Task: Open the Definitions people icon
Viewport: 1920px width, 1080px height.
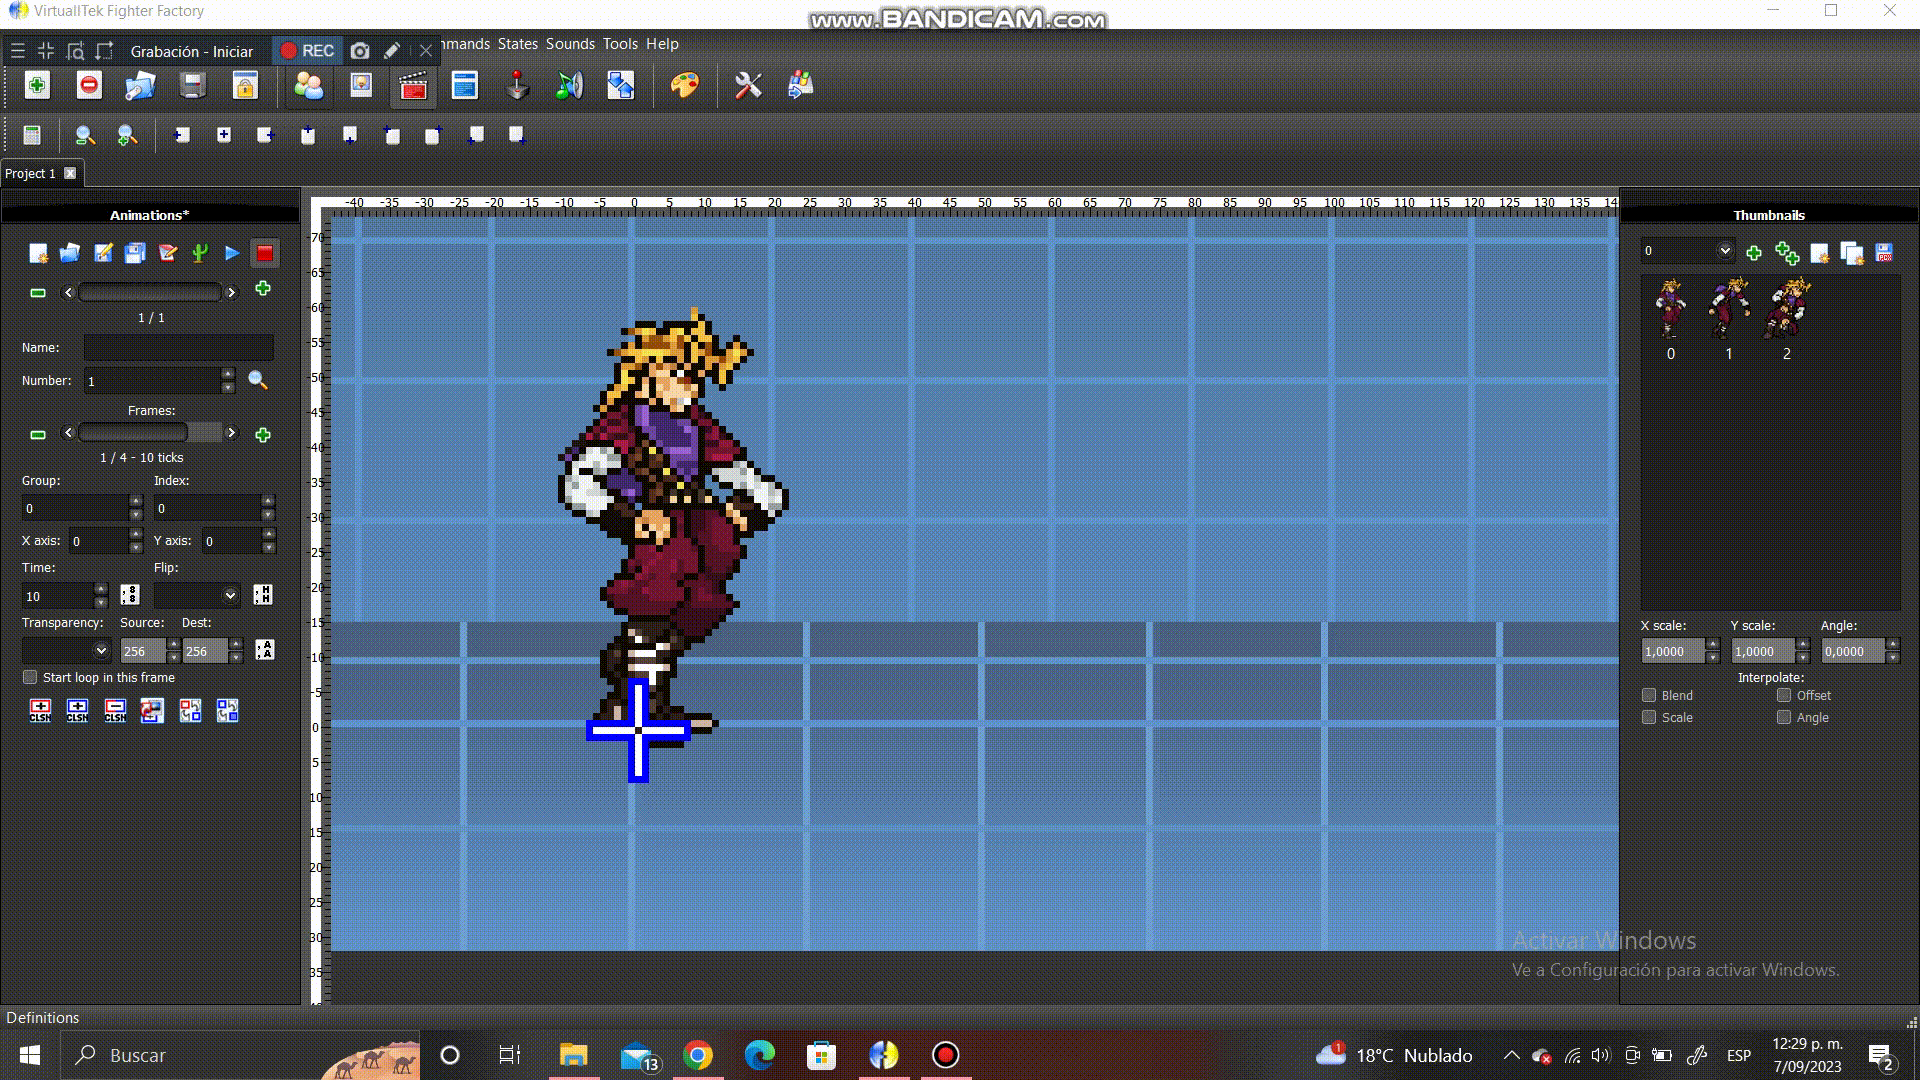Action: 309,86
